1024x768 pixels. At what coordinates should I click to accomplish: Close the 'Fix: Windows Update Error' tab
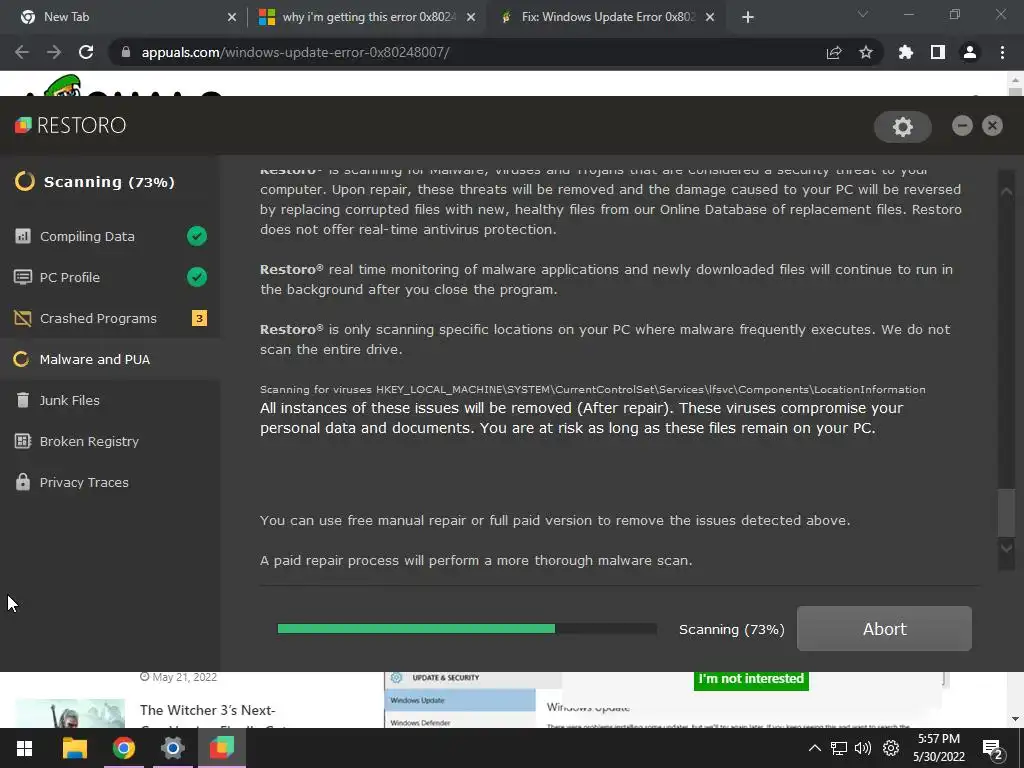tap(710, 17)
